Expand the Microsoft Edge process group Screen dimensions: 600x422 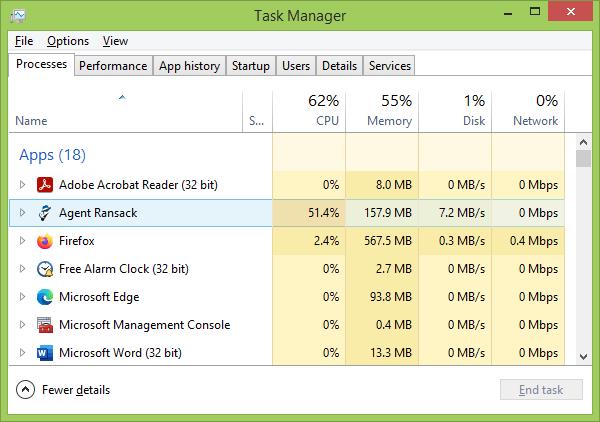point(23,297)
